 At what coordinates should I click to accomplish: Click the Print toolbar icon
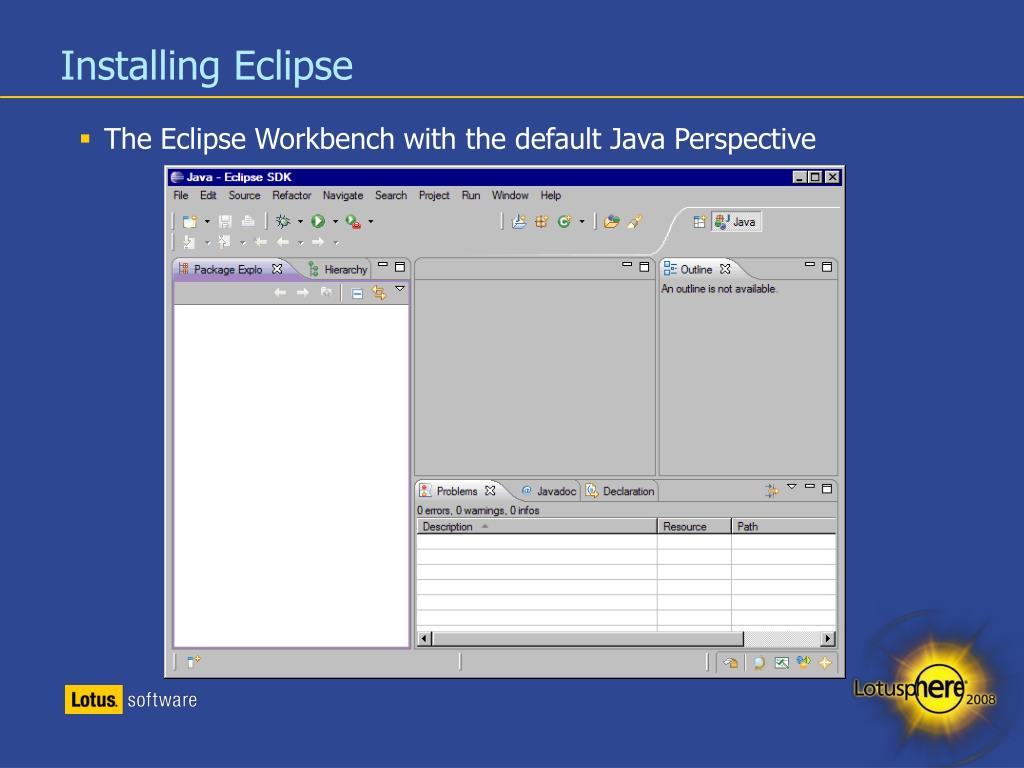pos(248,222)
